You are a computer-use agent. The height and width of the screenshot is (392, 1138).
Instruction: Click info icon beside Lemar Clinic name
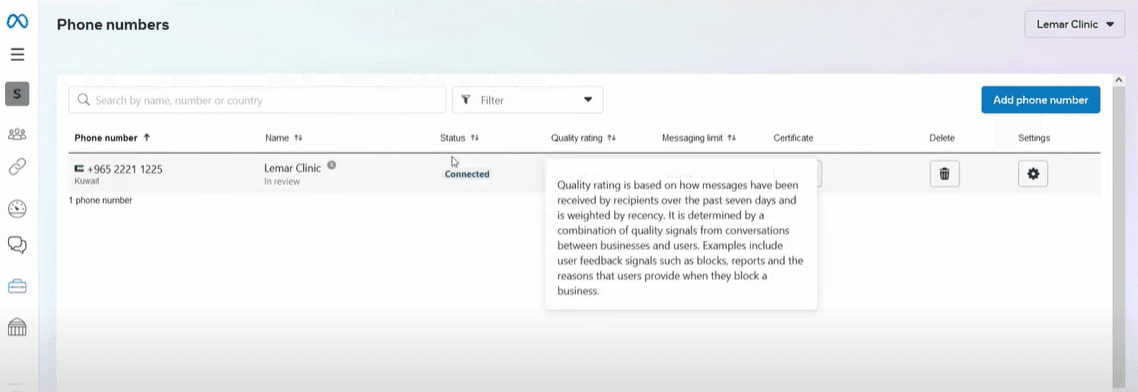[x=332, y=165]
